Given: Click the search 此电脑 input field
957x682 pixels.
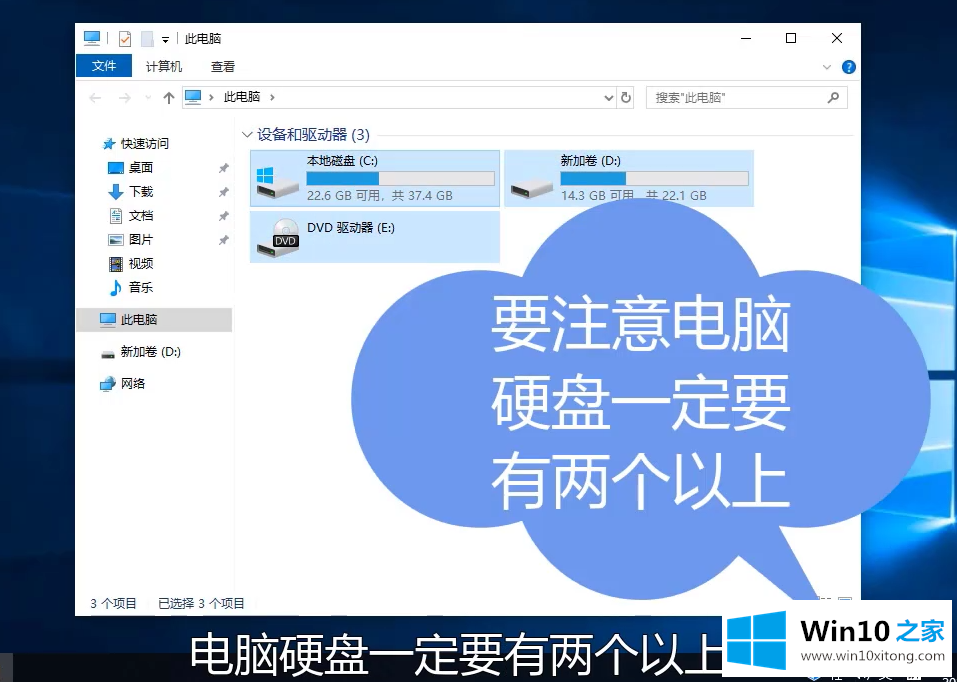Looking at the screenshot, I should click(738, 97).
